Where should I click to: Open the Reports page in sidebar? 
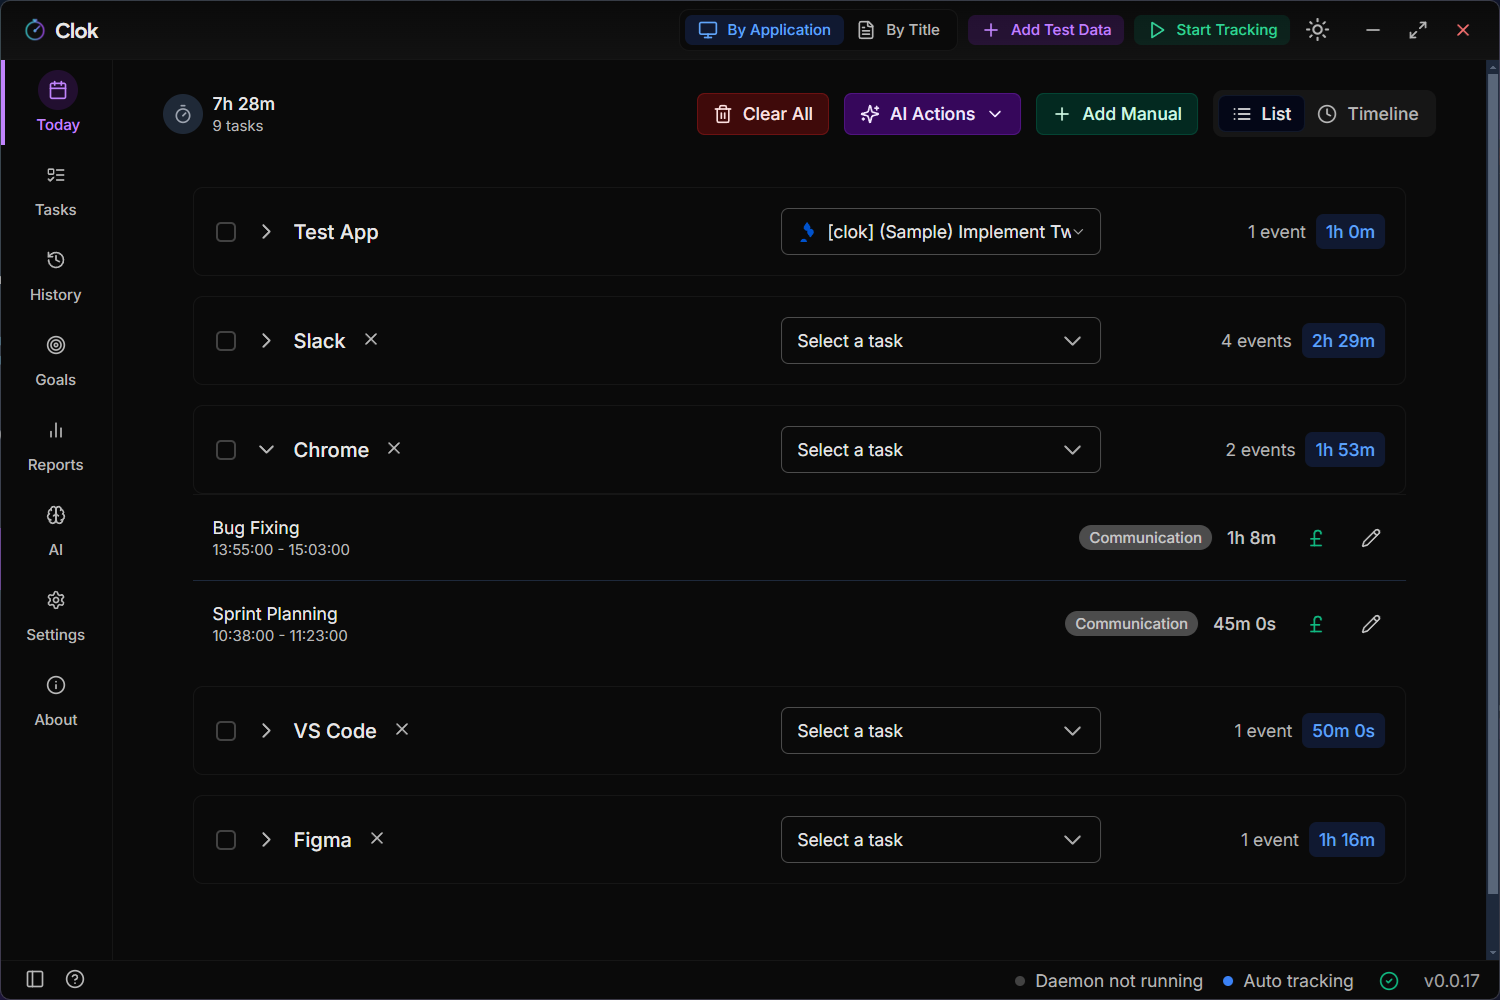(56, 446)
